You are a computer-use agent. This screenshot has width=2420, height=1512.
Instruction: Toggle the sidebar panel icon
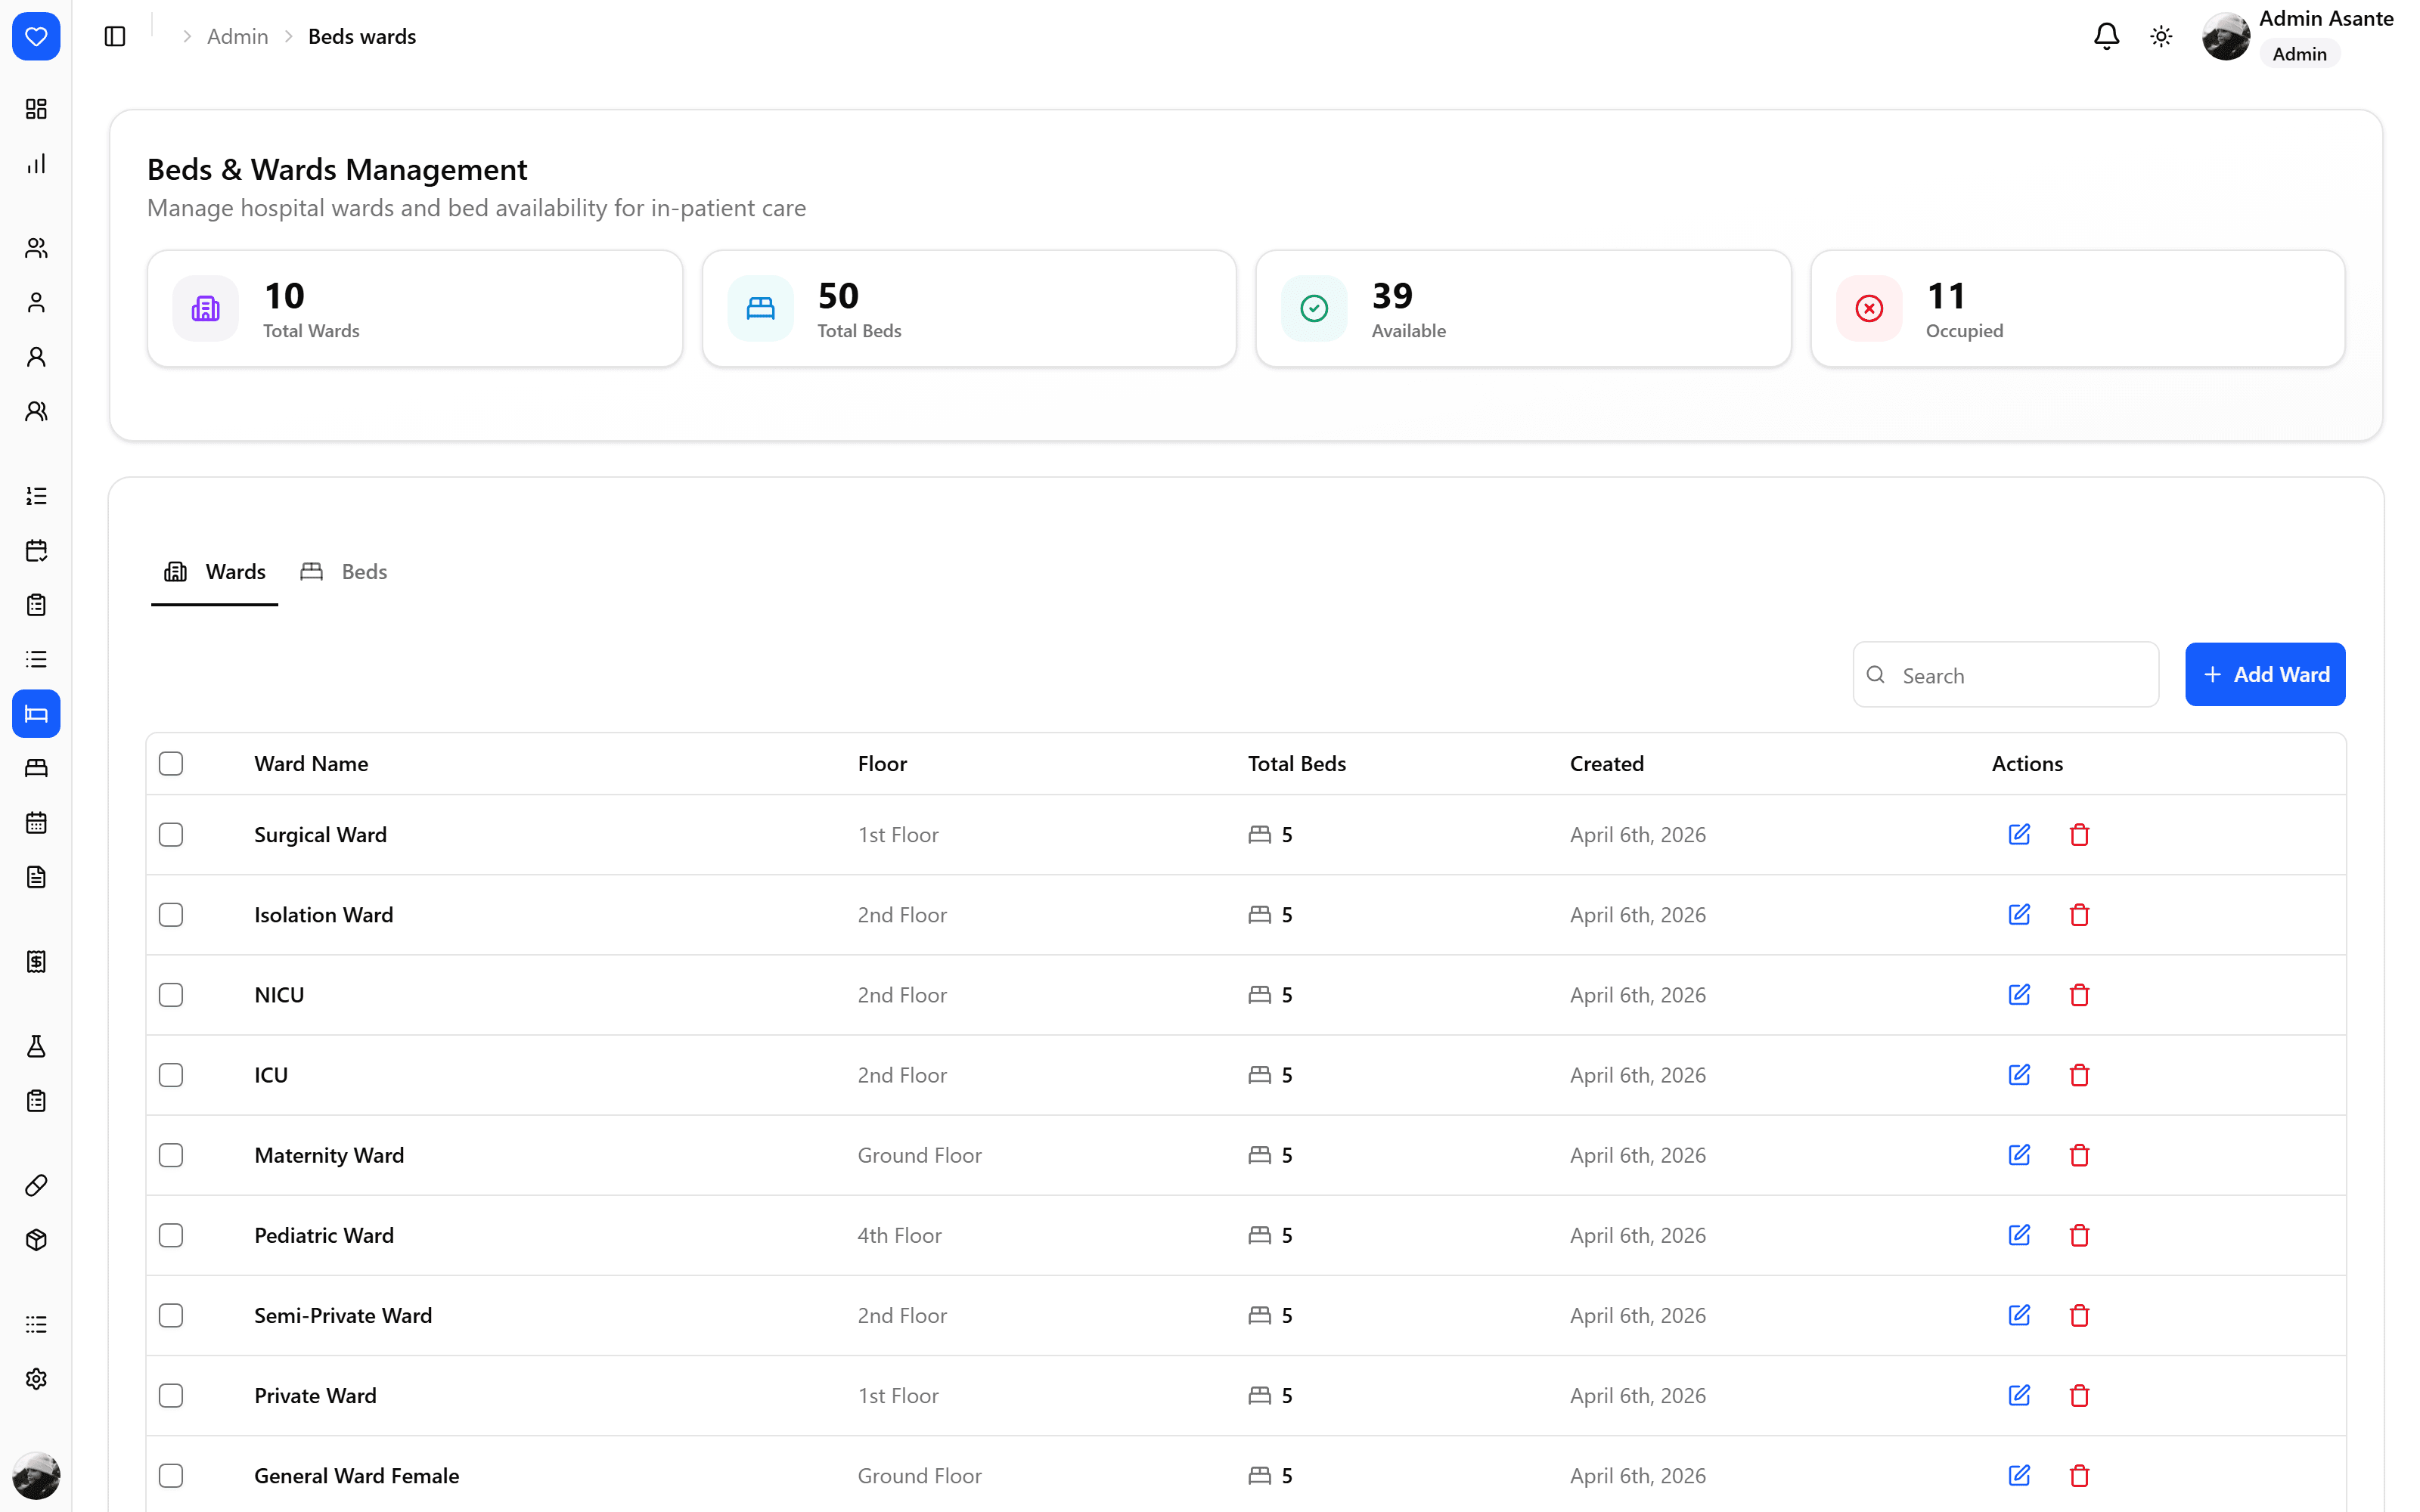point(115,37)
